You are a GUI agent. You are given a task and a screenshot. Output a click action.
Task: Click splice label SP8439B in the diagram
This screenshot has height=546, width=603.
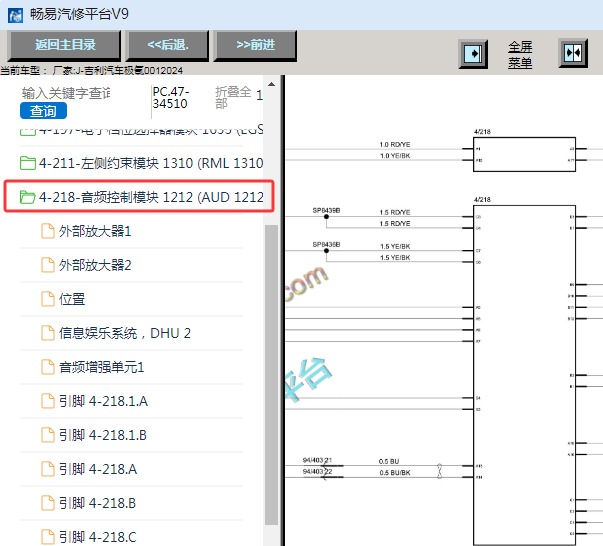pos(326,210)
